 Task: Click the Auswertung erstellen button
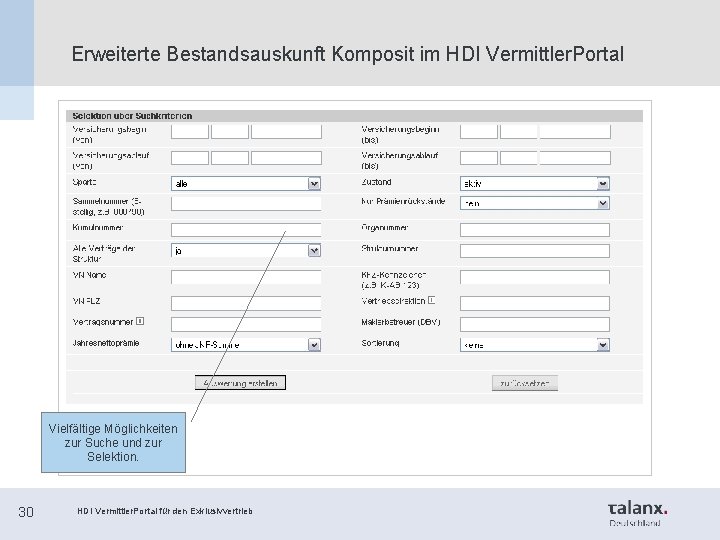240,383
